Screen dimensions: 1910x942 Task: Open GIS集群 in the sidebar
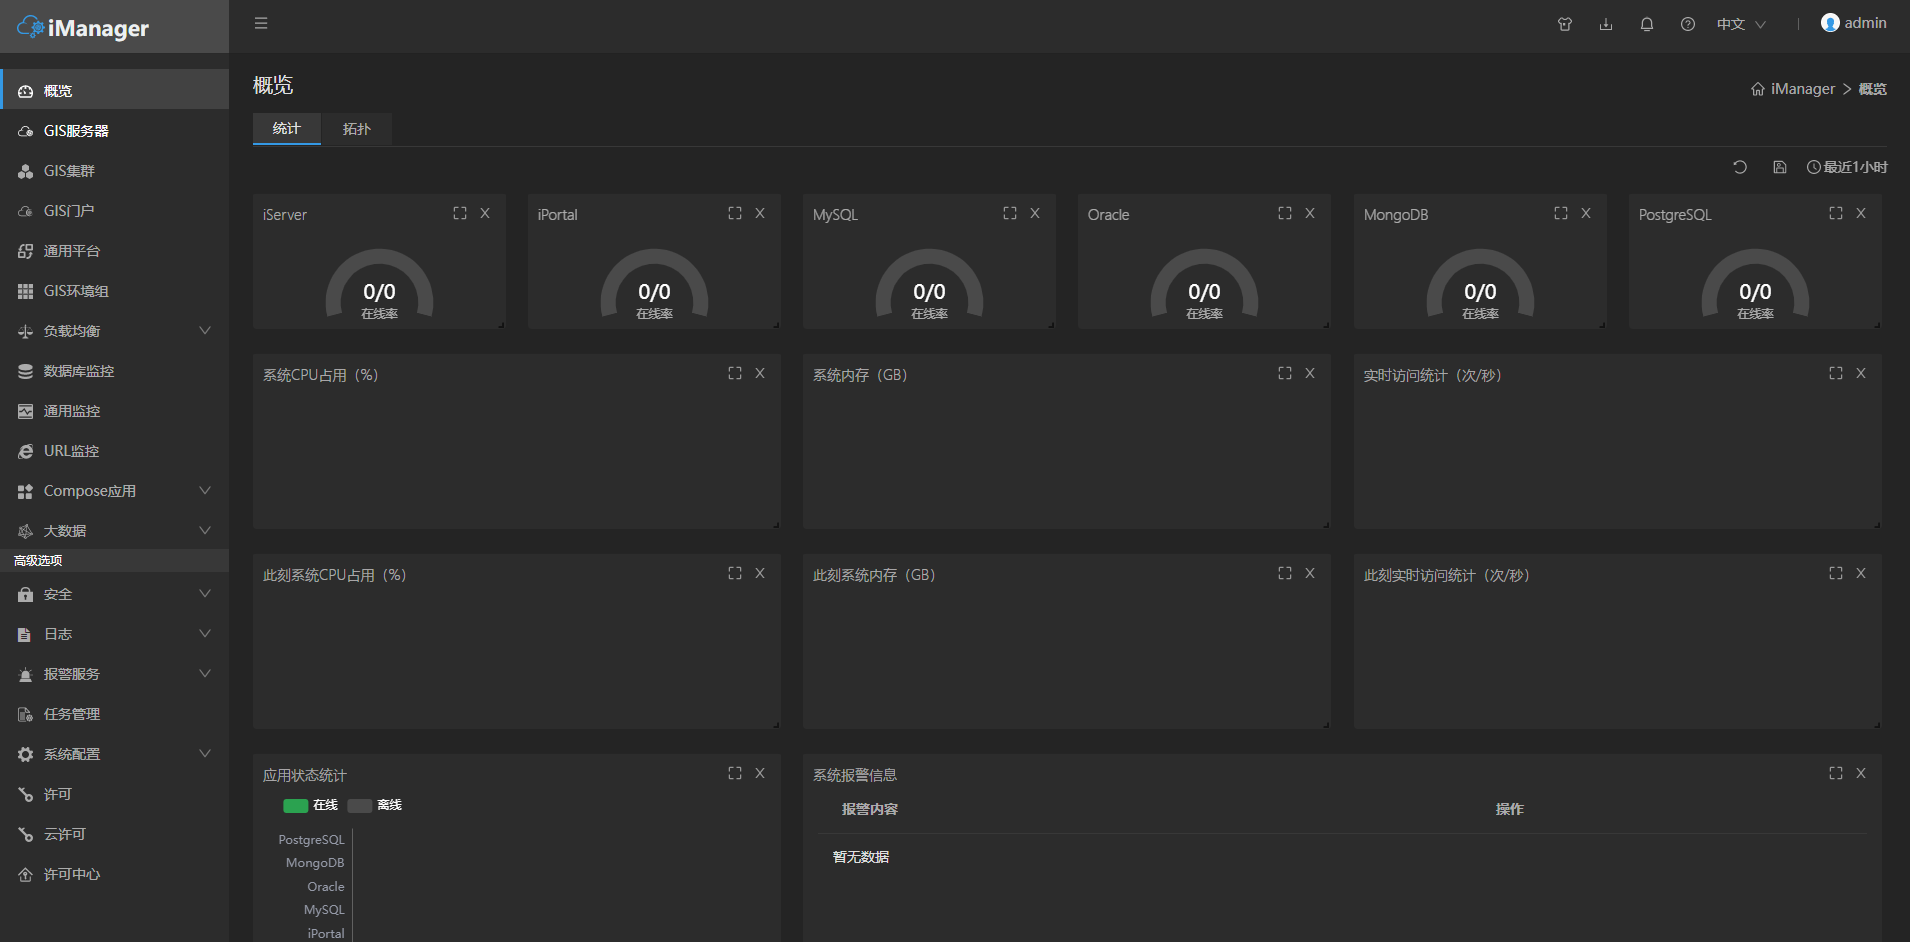pyautogui.click(x=115, y=170)
